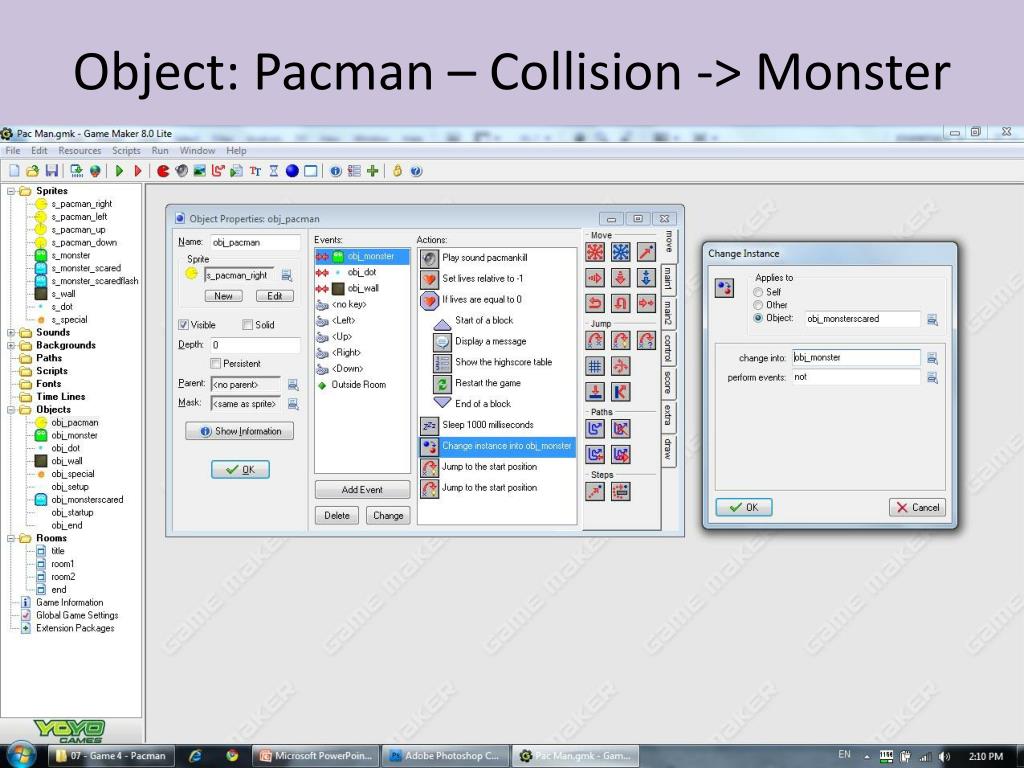Click the Delete event button
Image resolution: width=1024 pixels, height=768 pixels.
[x=337, y=515]
